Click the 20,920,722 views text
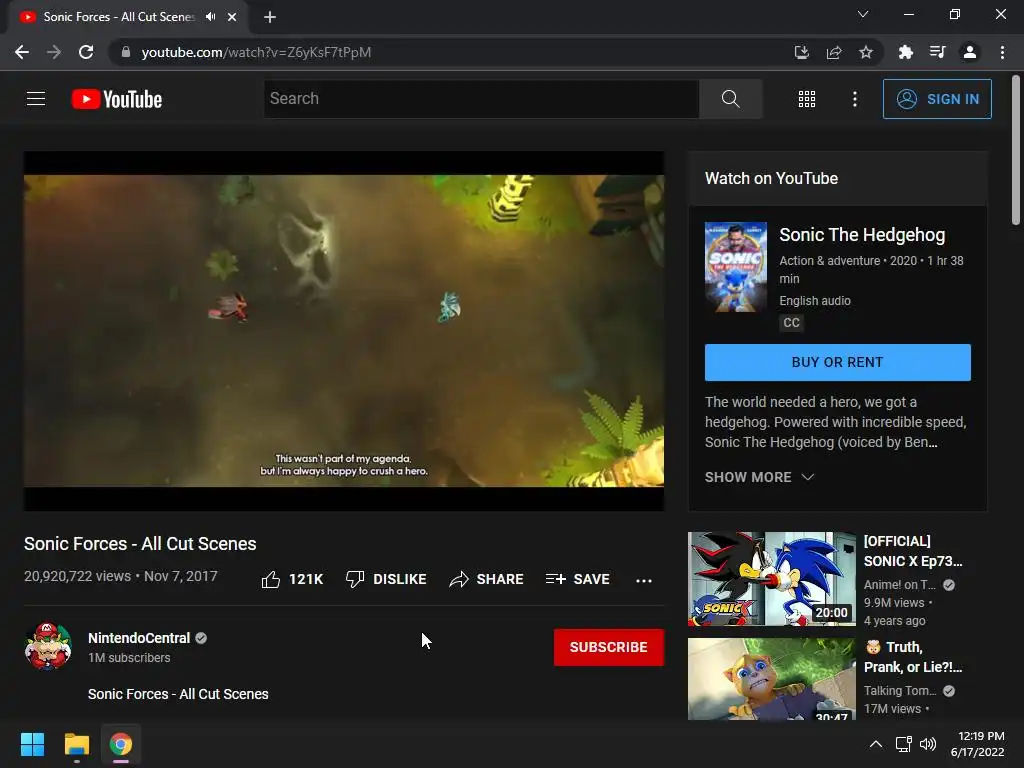This screenshot has height=768, width=1024. (77, 576)
